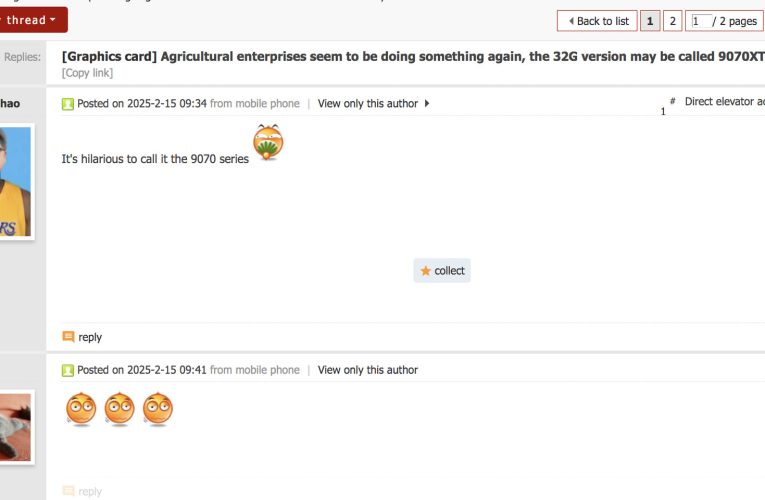This screenshot has width=765, height=500.
Task: Select current page 1 button
Action: point(650,21)
